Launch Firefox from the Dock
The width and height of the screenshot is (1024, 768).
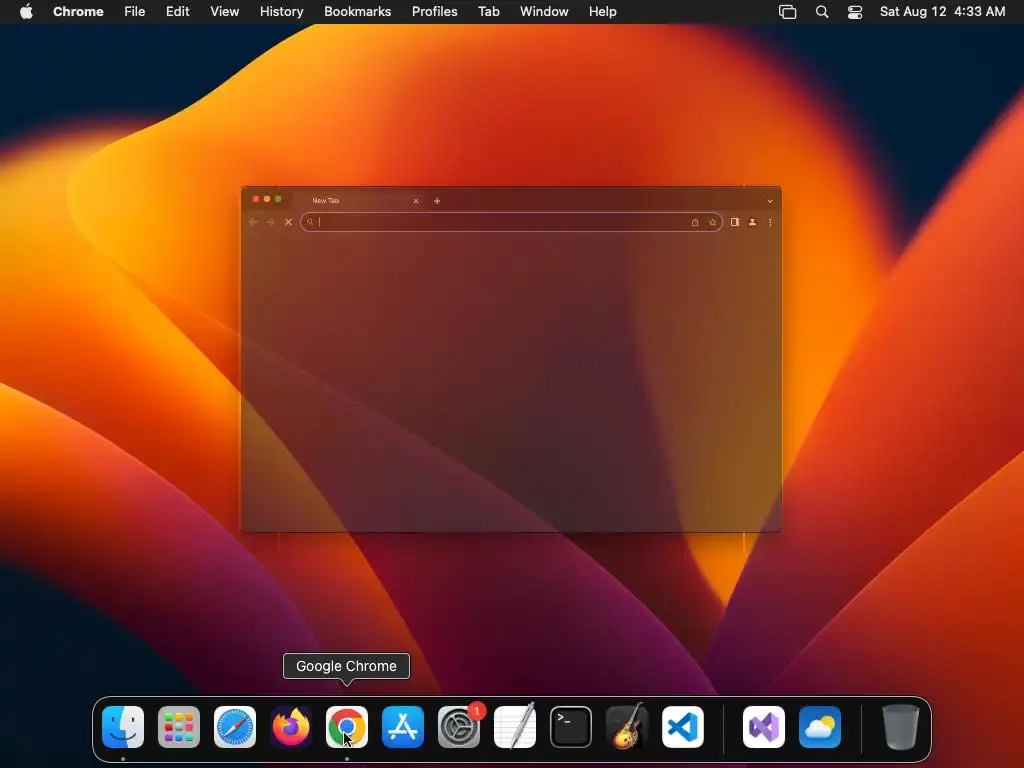[291, 727]
